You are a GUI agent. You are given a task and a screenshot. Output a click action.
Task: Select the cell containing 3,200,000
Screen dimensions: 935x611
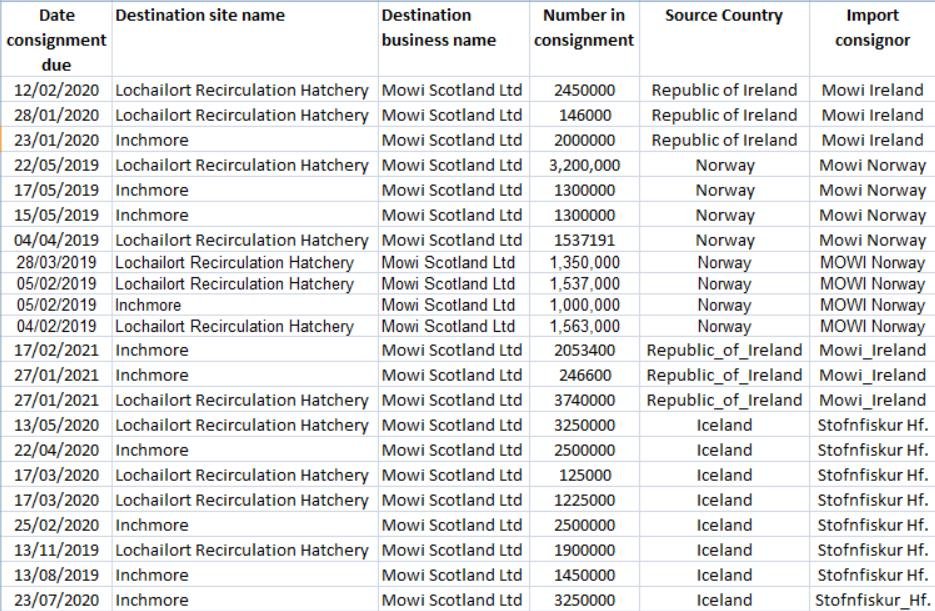coord(584,165)
